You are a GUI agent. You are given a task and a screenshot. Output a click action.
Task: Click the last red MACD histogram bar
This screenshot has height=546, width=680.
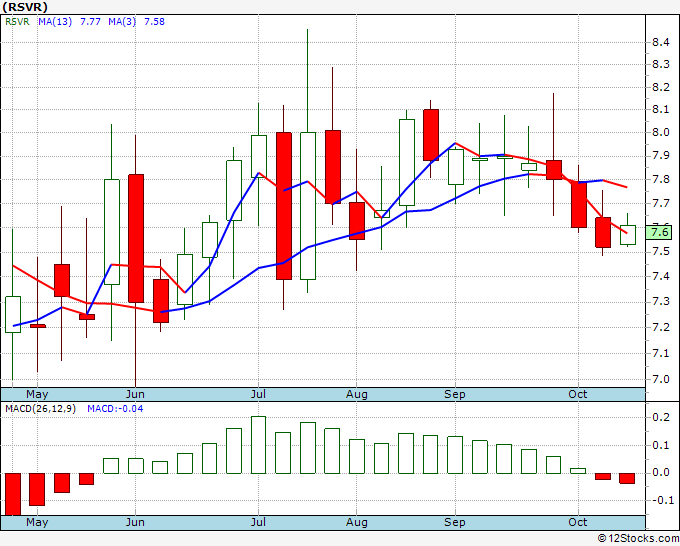pyautogui.click(x=627, y=478)
